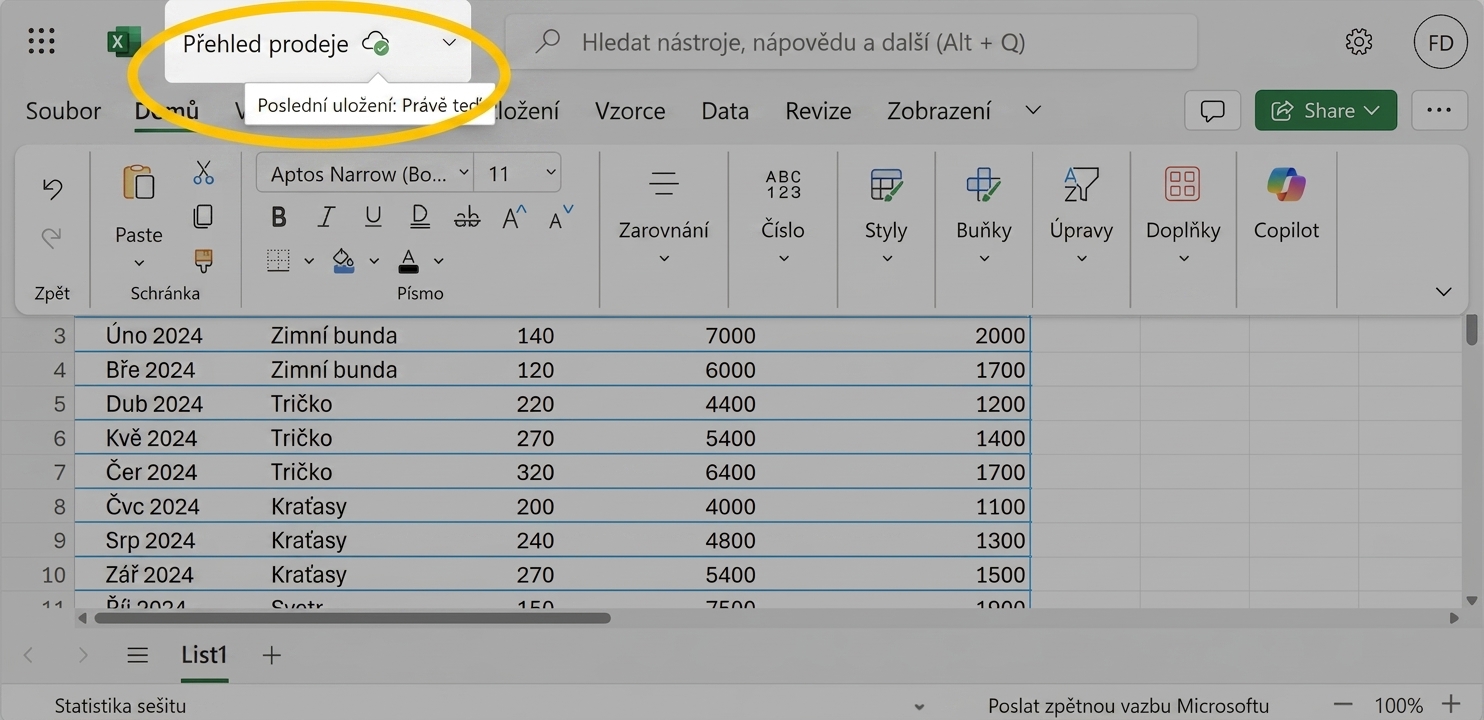Click in the search box Hledat nástroje

pyautogui.click(x=851, y=42)
